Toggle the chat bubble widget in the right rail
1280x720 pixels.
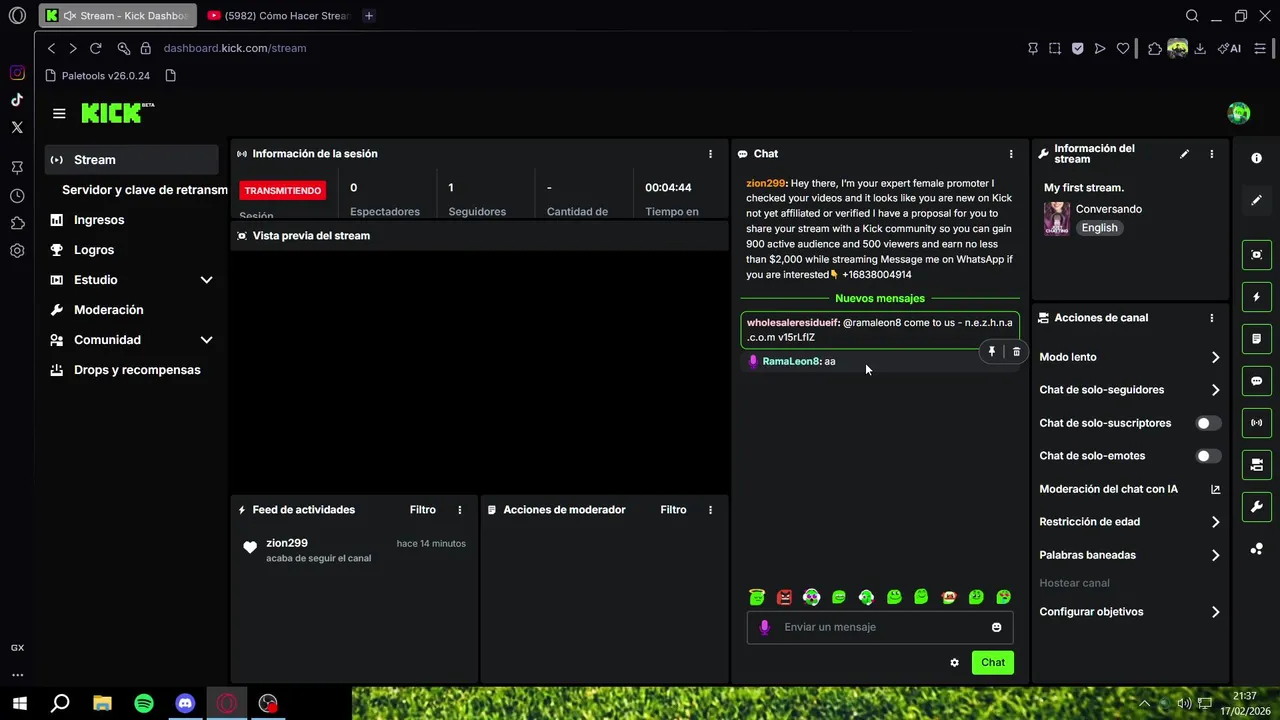pyautogui.click(x=1257, y=381)
